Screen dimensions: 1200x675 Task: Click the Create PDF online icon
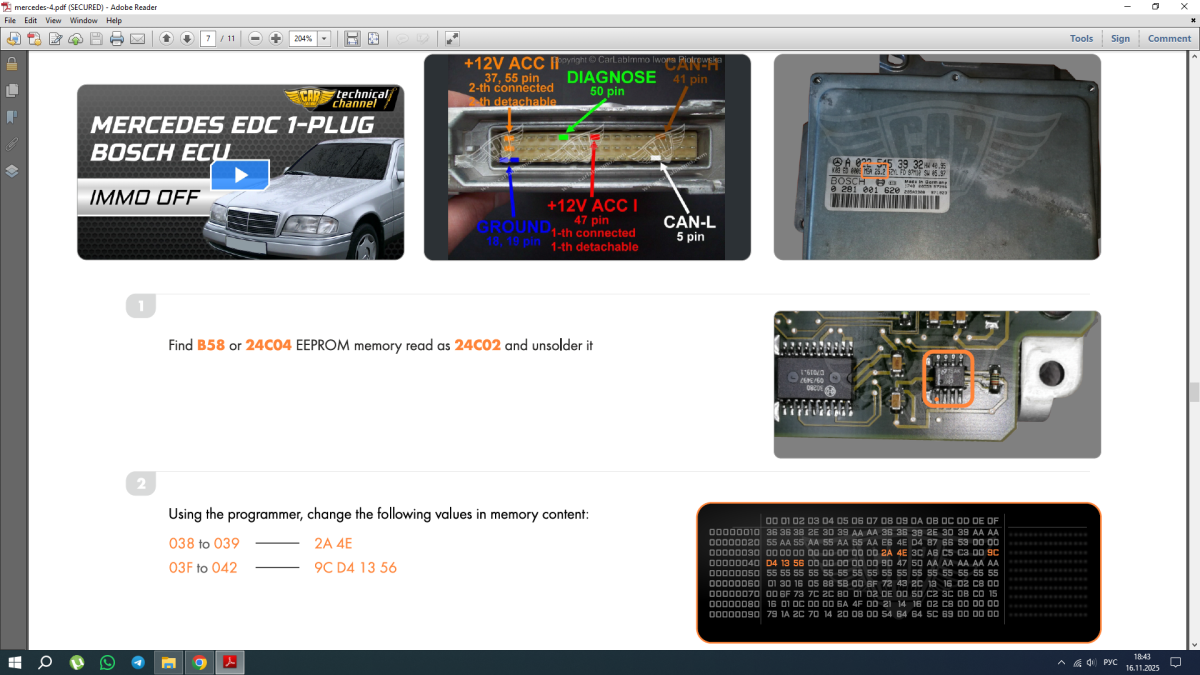pos(34,39)
